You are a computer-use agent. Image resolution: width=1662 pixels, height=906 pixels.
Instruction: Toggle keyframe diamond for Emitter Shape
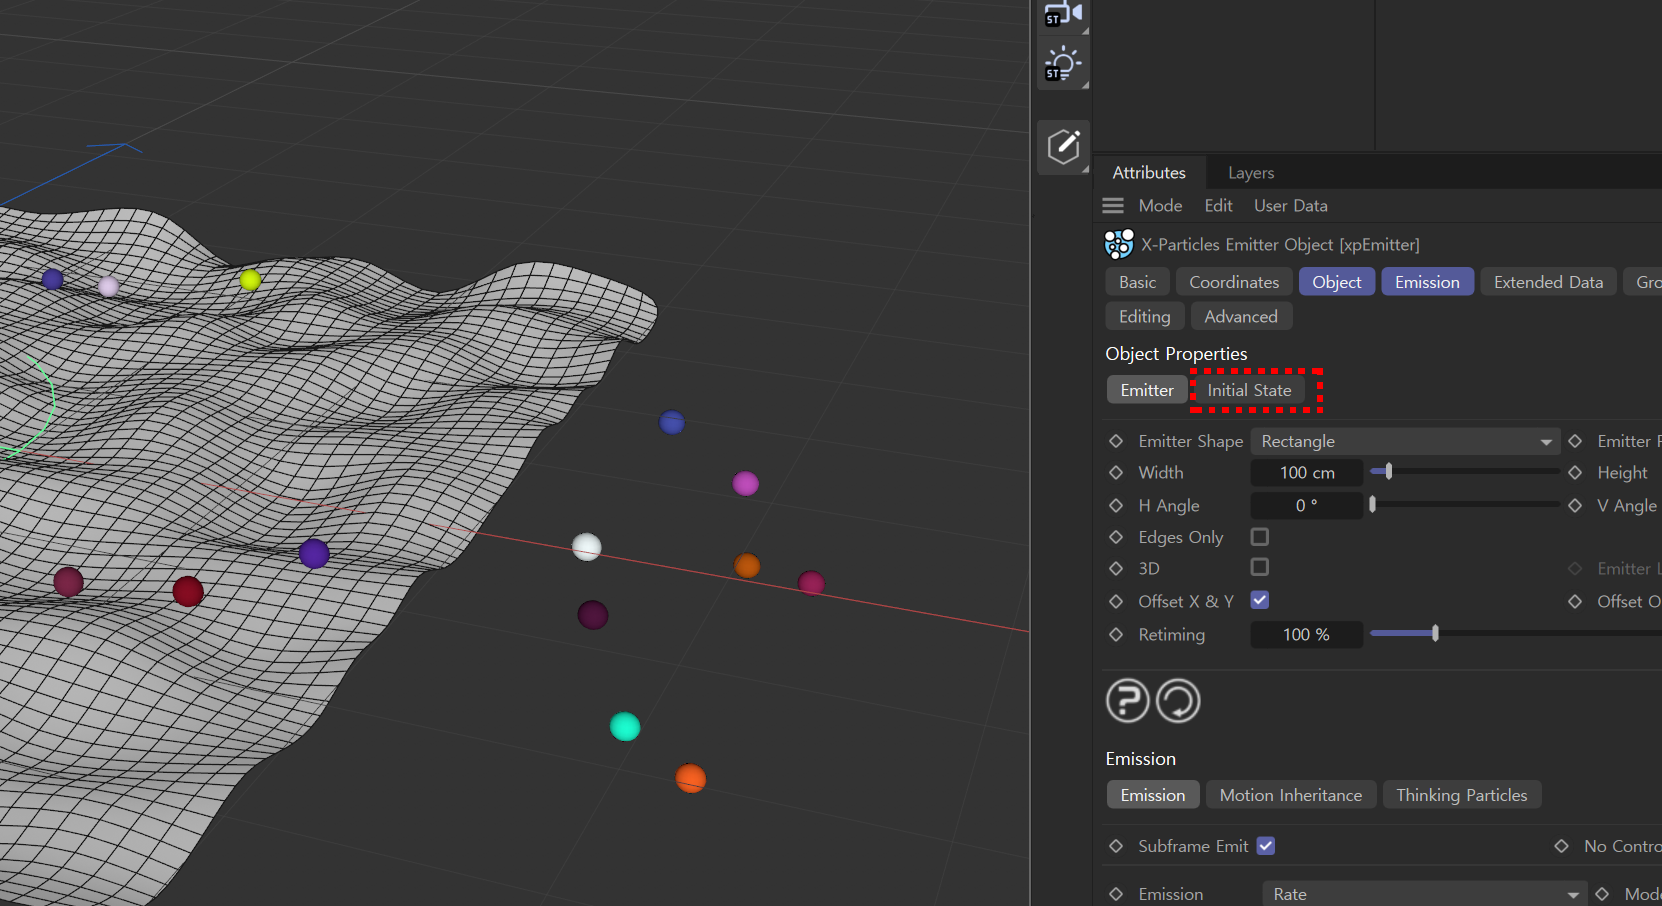[1116, 441]
